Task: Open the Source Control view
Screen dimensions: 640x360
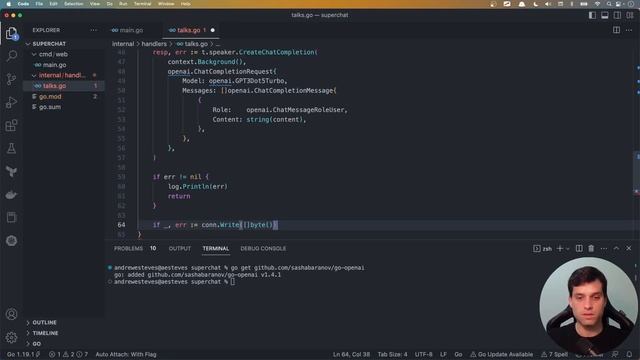Action: [11, 79]
